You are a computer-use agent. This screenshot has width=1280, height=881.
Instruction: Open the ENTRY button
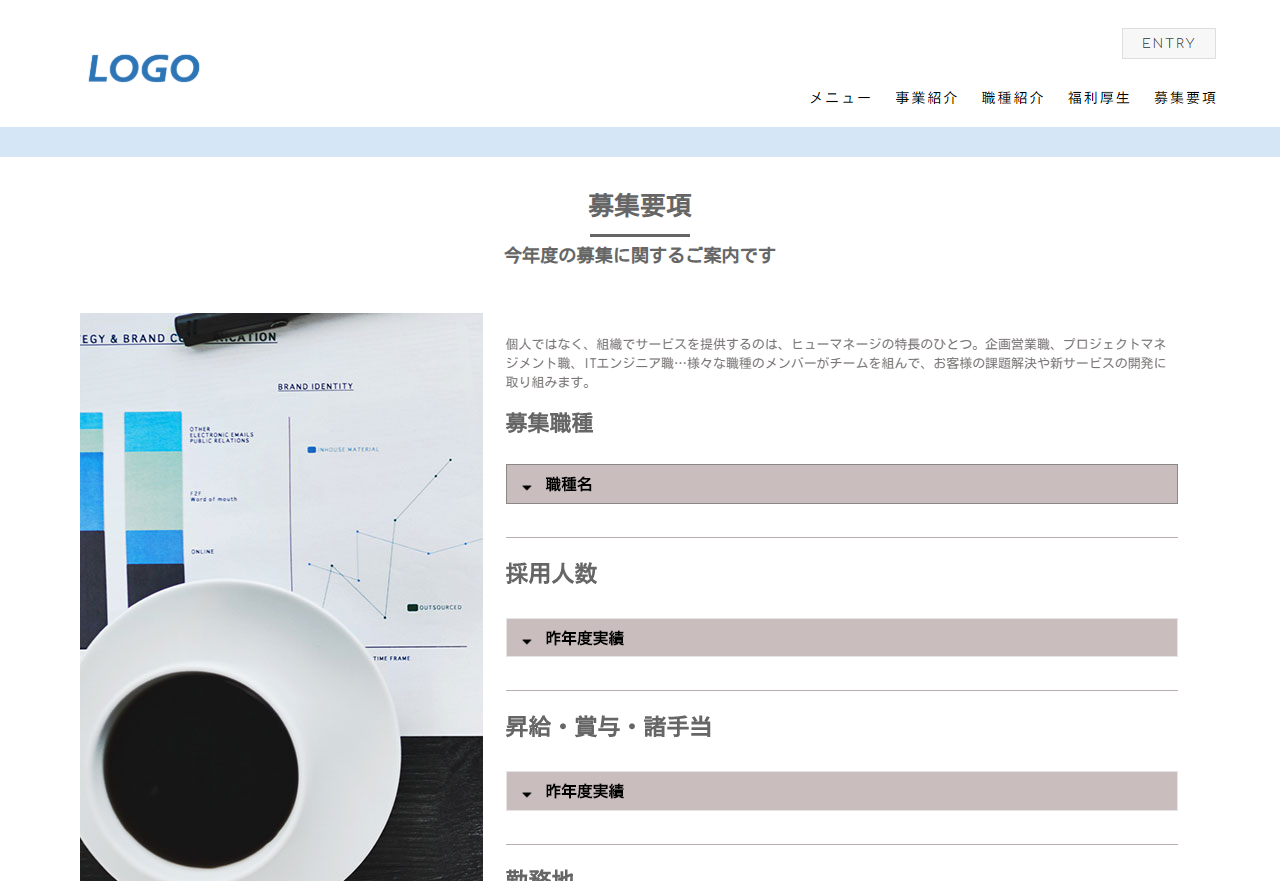tap(1168, 43)
